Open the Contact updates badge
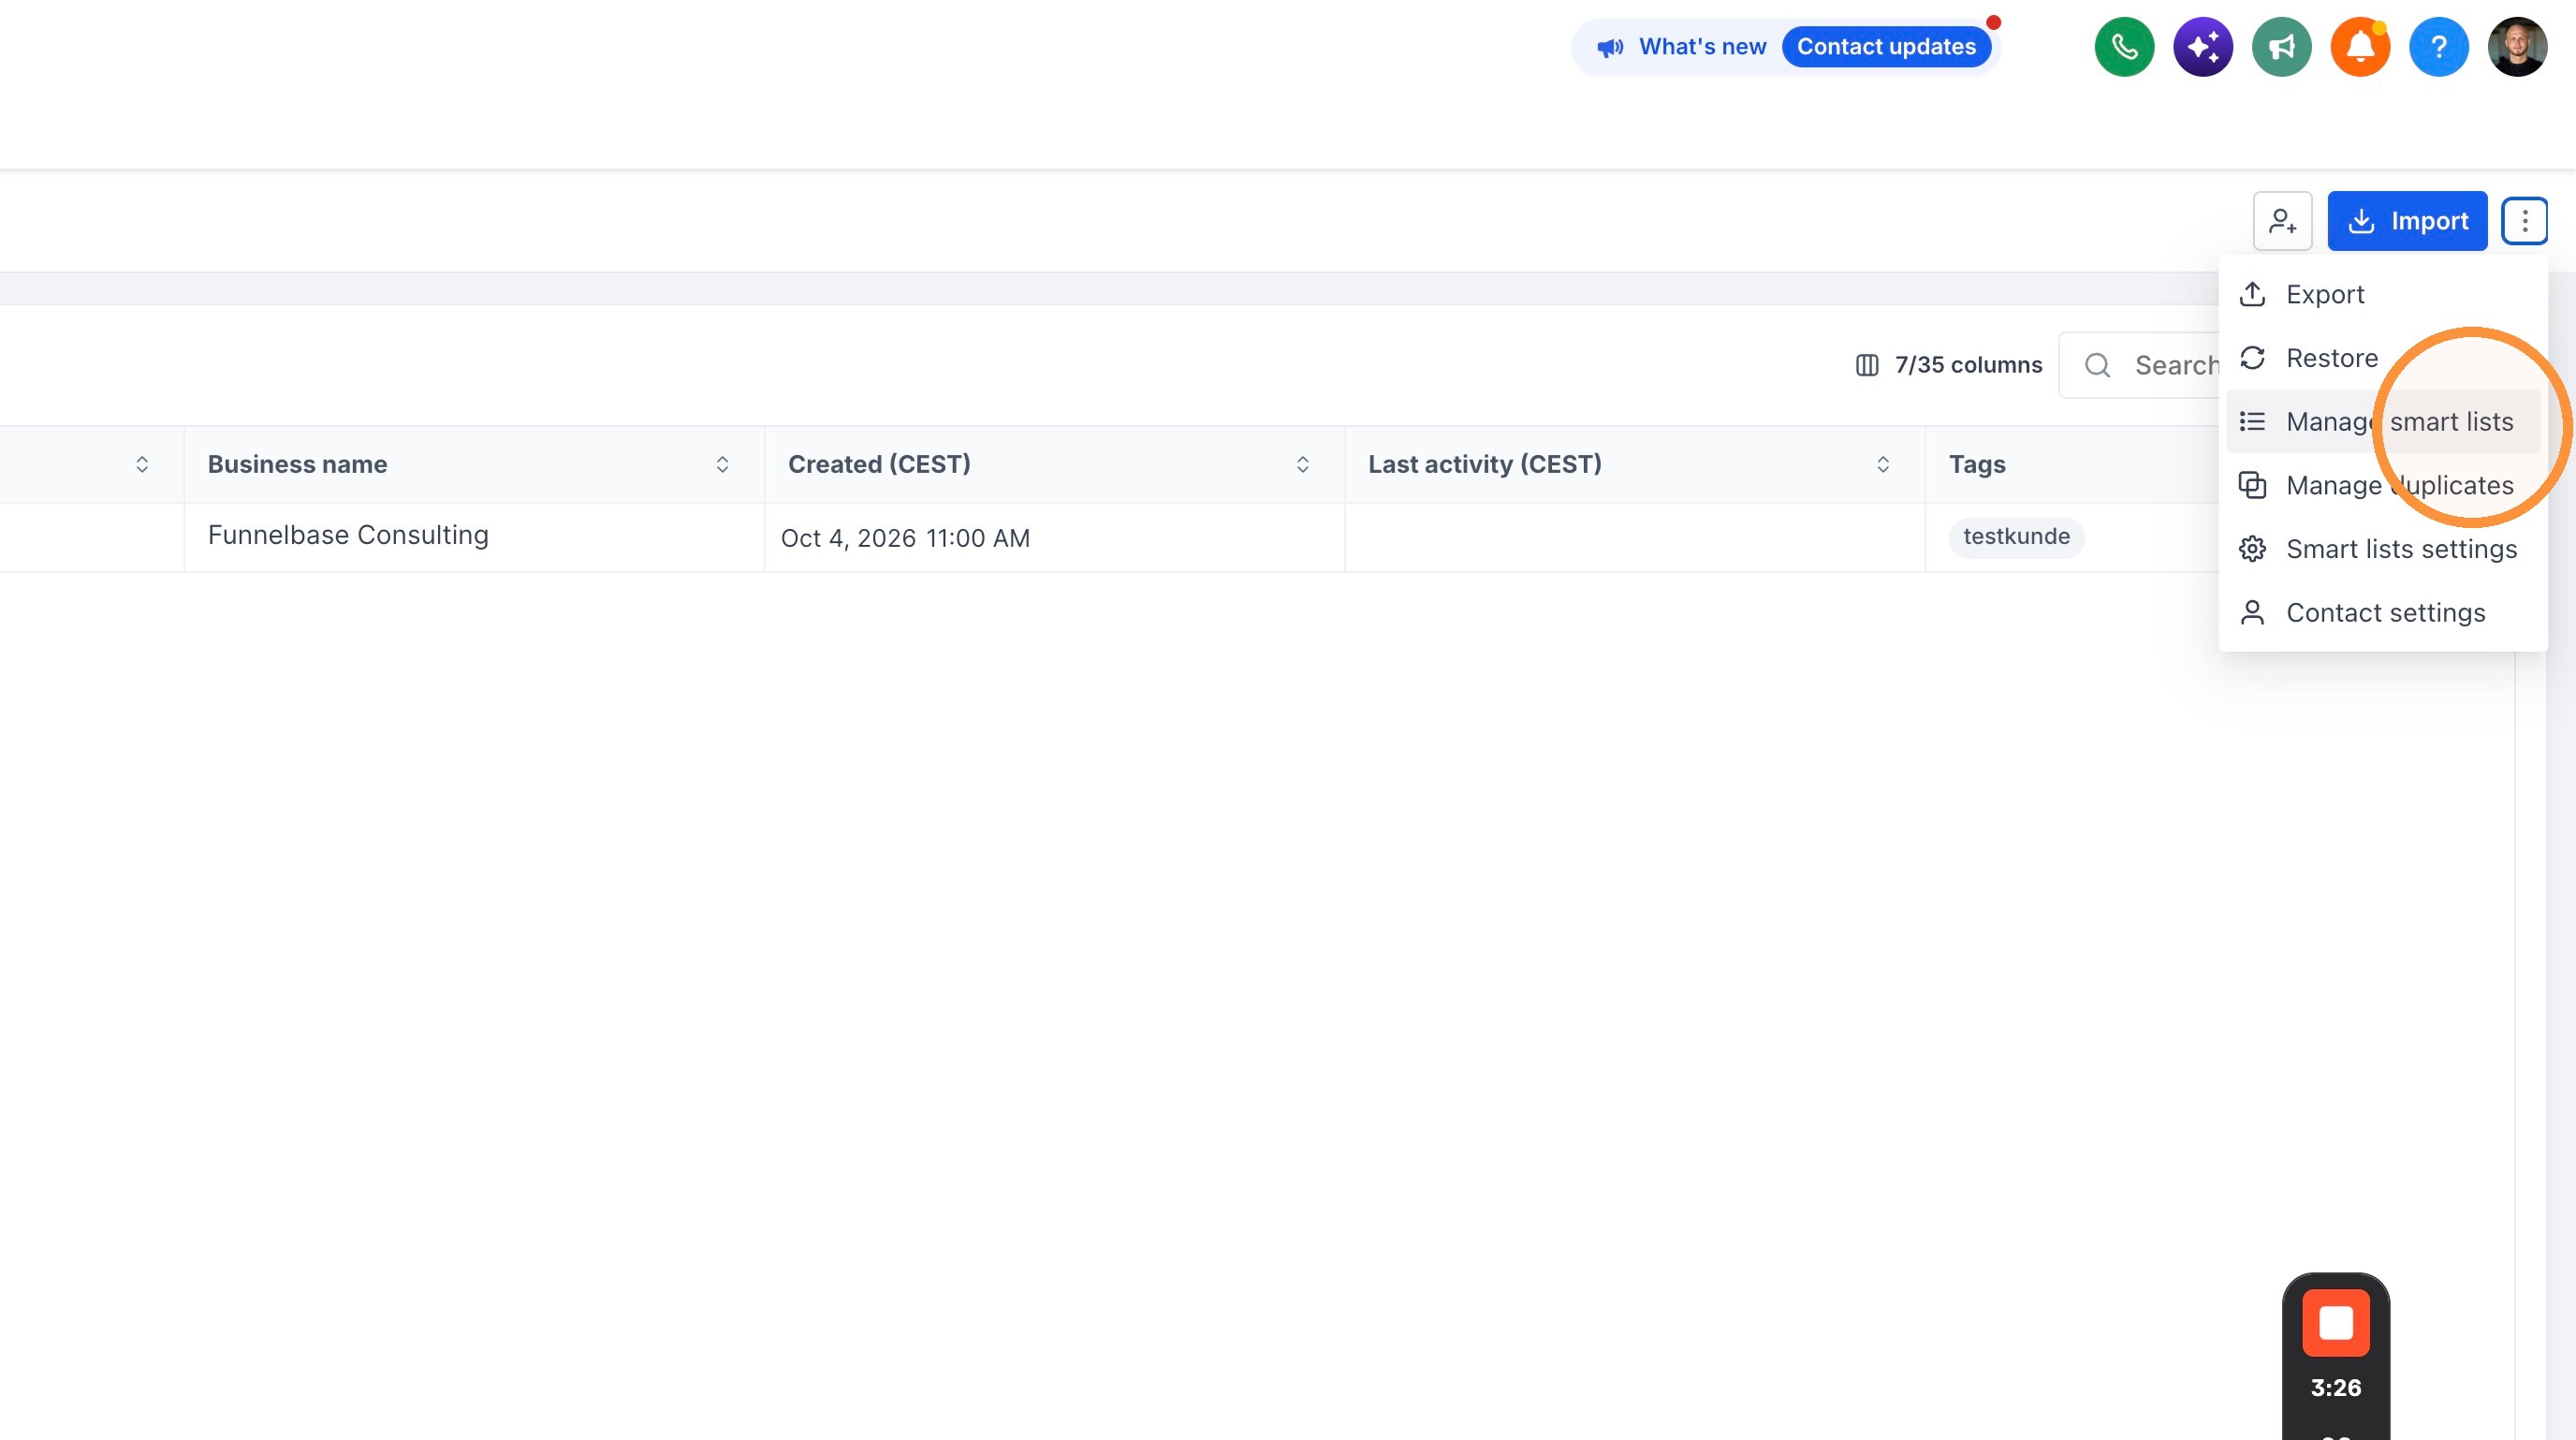 [x=1886, y=47]
